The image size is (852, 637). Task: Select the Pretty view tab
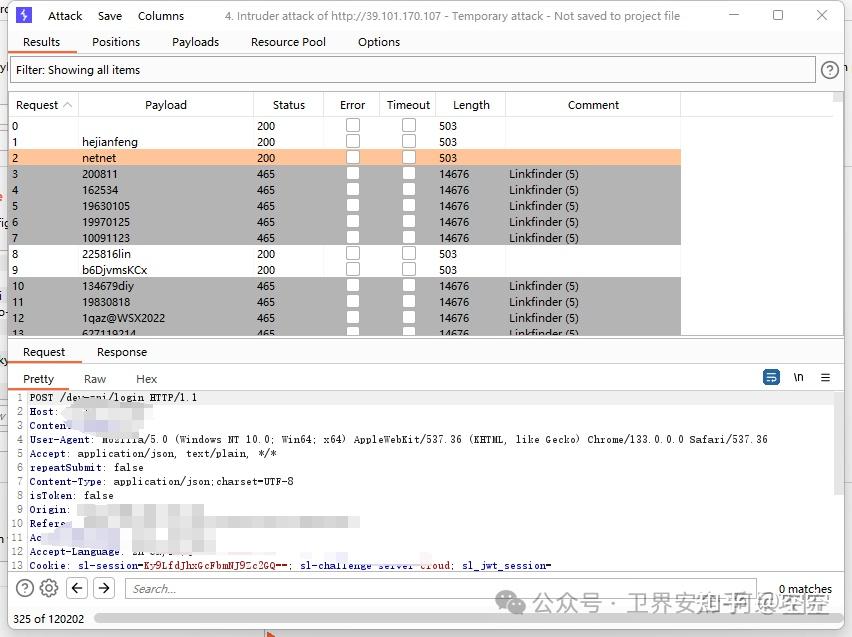(39, 379)
